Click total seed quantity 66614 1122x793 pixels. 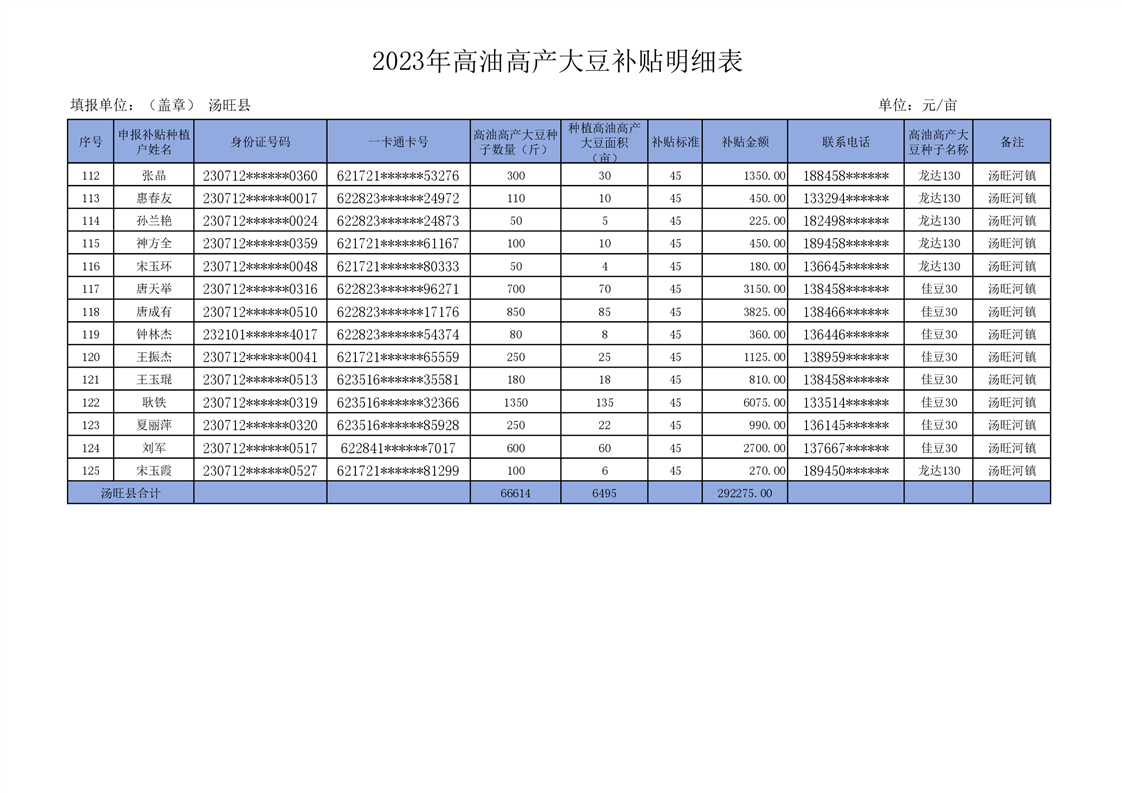tap(516, 493)
